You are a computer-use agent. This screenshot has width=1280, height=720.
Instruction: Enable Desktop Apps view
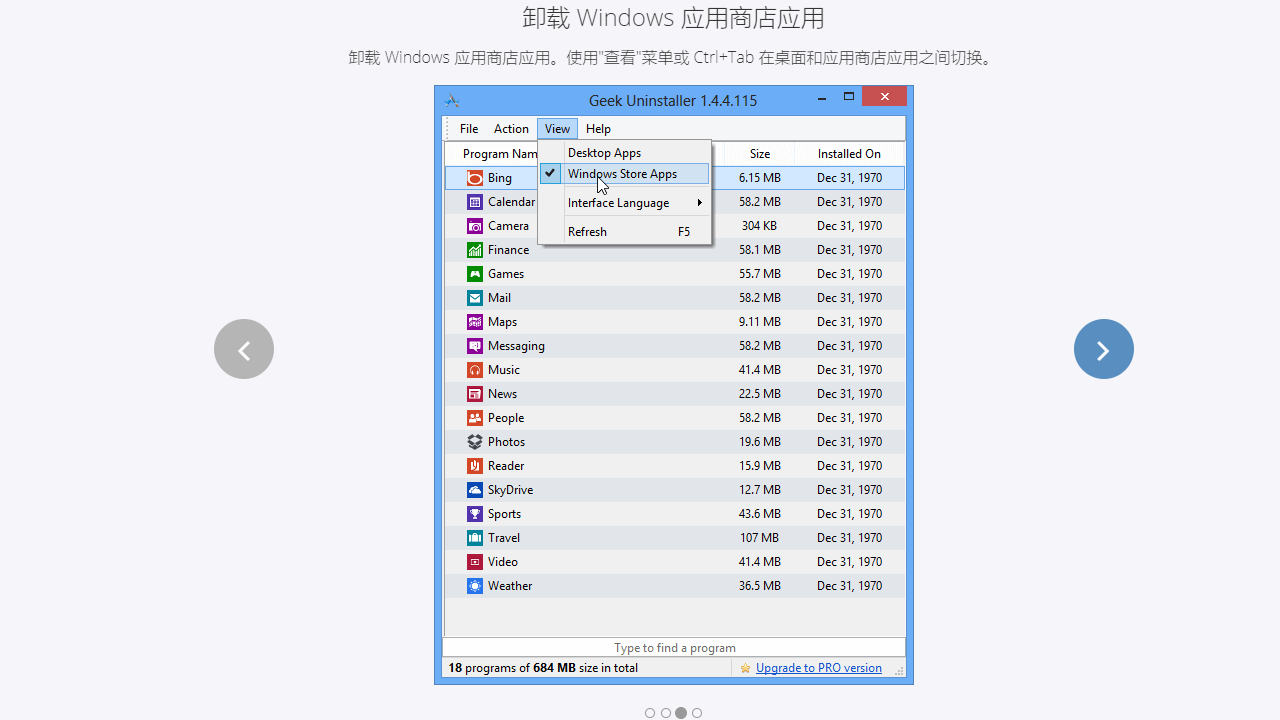point(604,152)
